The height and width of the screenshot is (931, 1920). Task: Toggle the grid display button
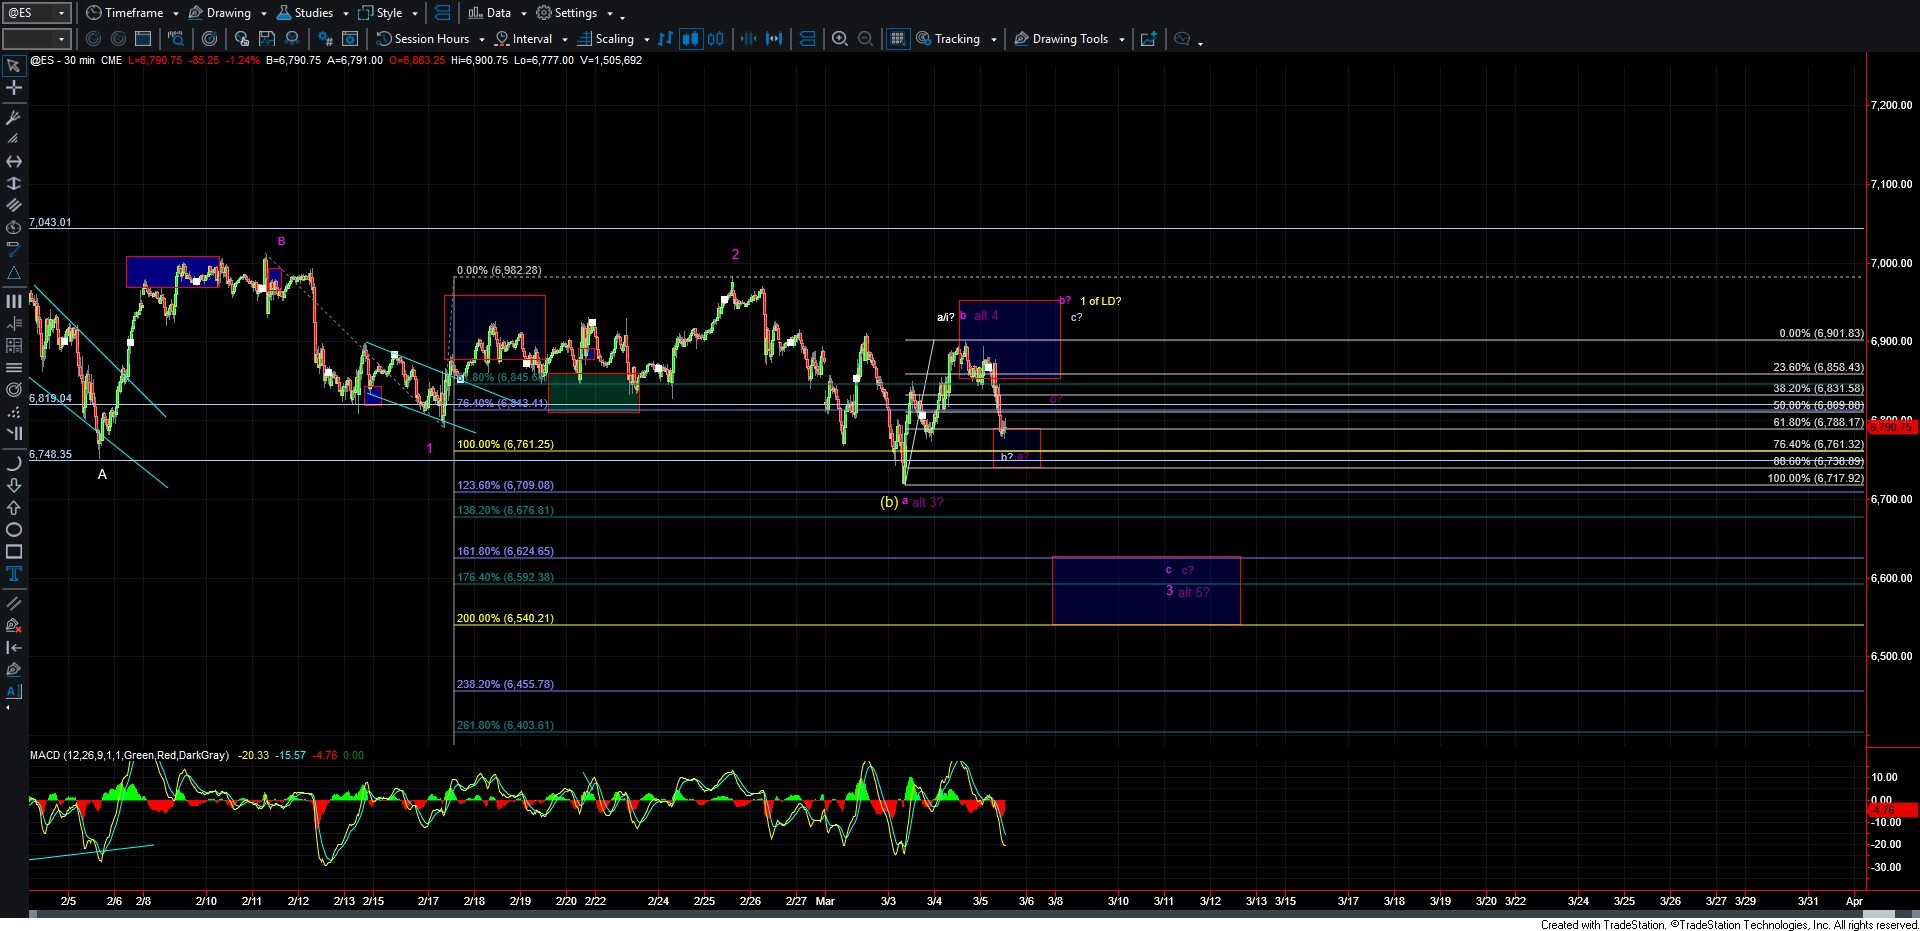coord(898,39)
